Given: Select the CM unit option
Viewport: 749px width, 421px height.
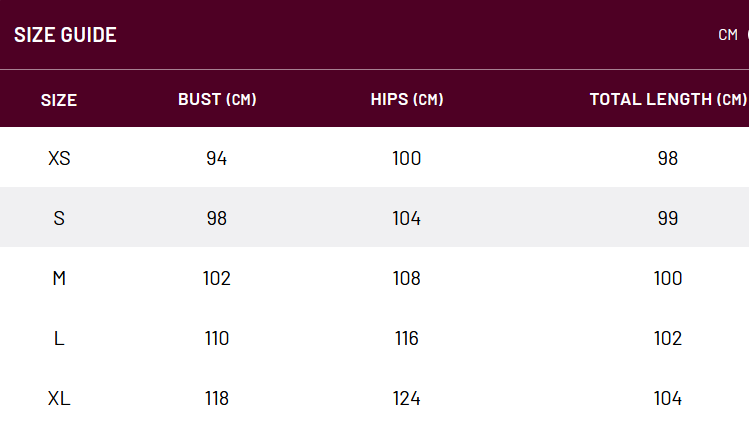Looking at the screenshot, I should [x=727, y=35].
